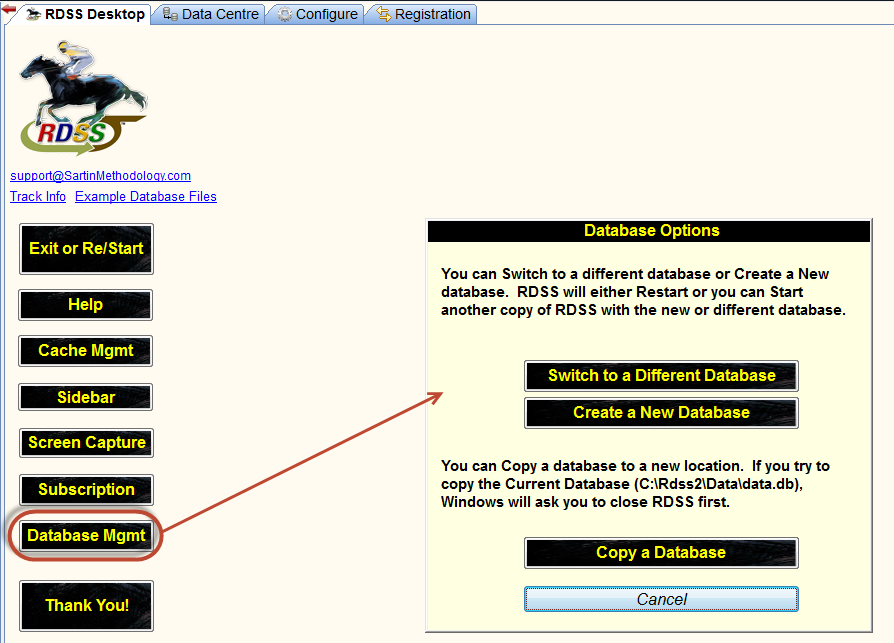The width and height of the screenshot is (894, 643).
Task: Open Example Database Files link
Action: (x=146, y=197)
